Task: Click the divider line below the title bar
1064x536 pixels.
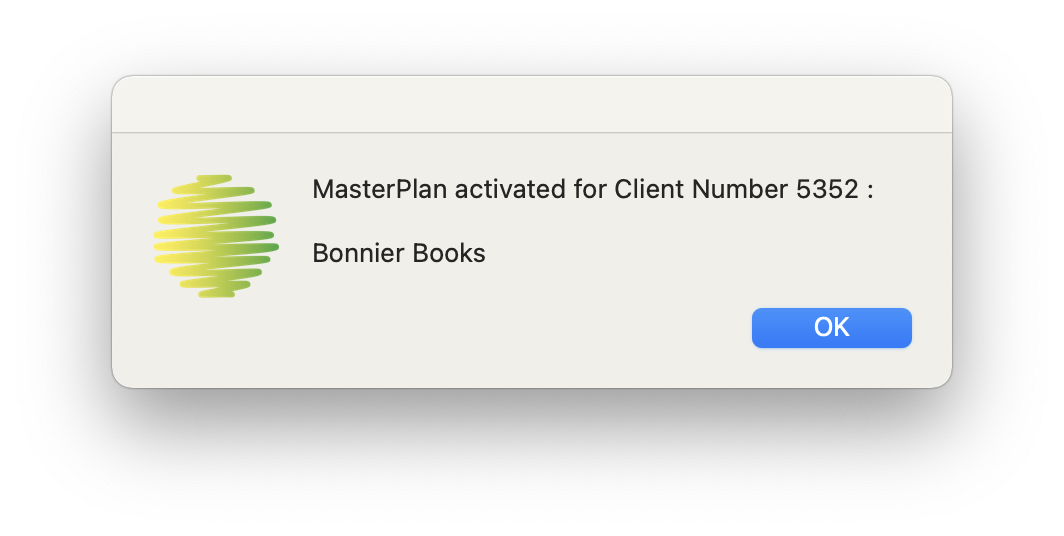Action: point(531,132)
